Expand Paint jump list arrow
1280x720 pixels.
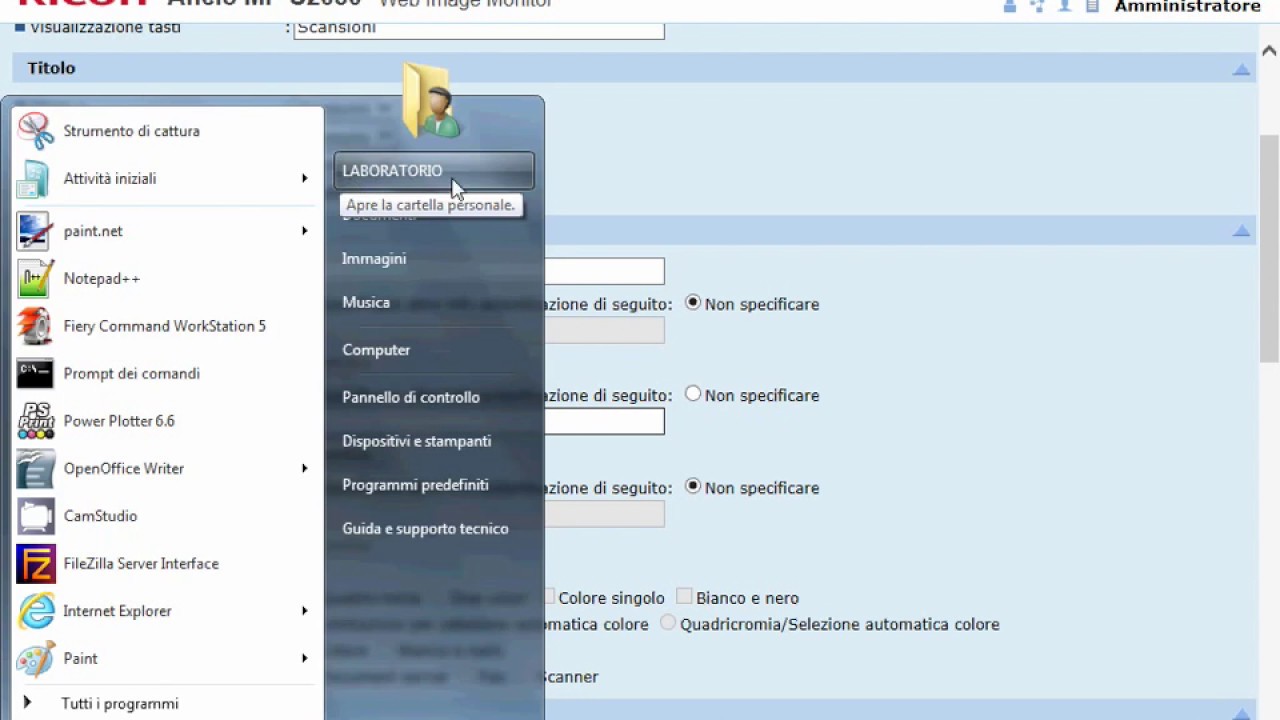(304, 659)
